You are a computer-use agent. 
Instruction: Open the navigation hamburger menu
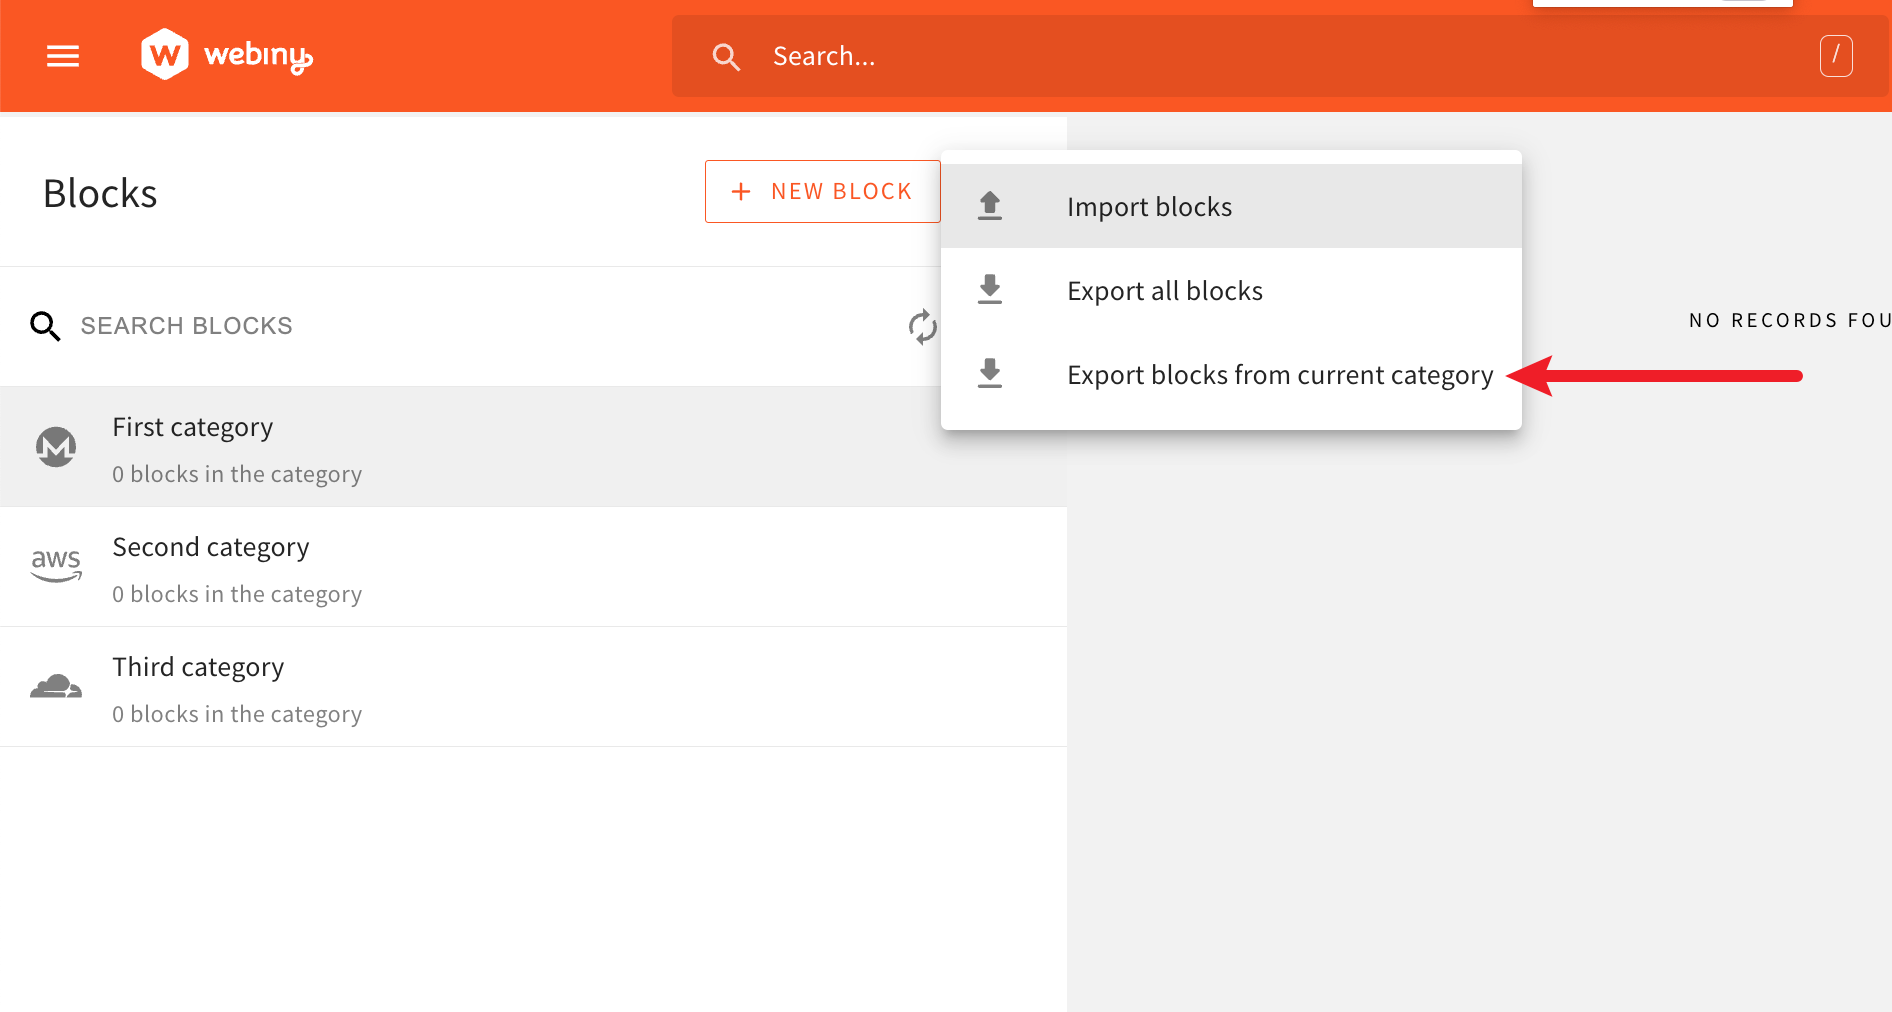click(62, 56)
